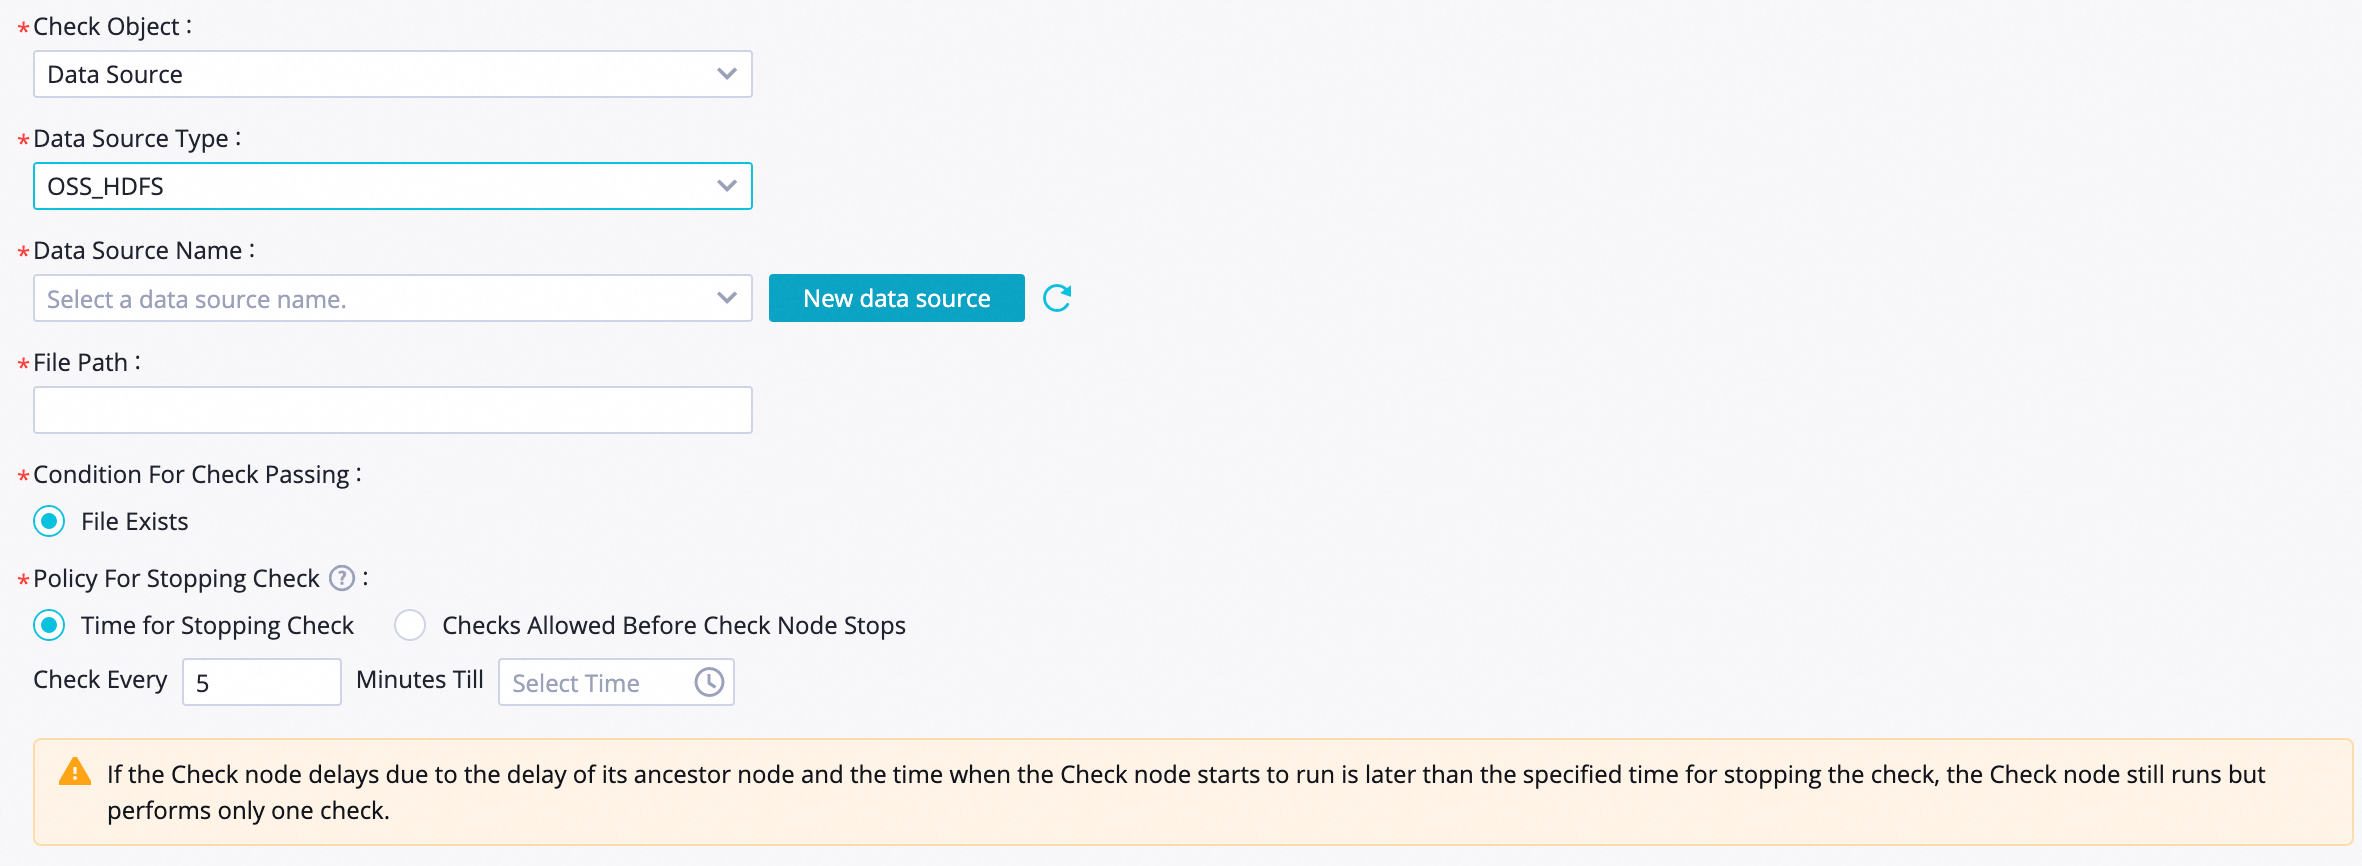This screenshot has width=2362, height=866.
Task: Open the Check Object dropdown
Action: pyautogui.click(x=380, y=74)
